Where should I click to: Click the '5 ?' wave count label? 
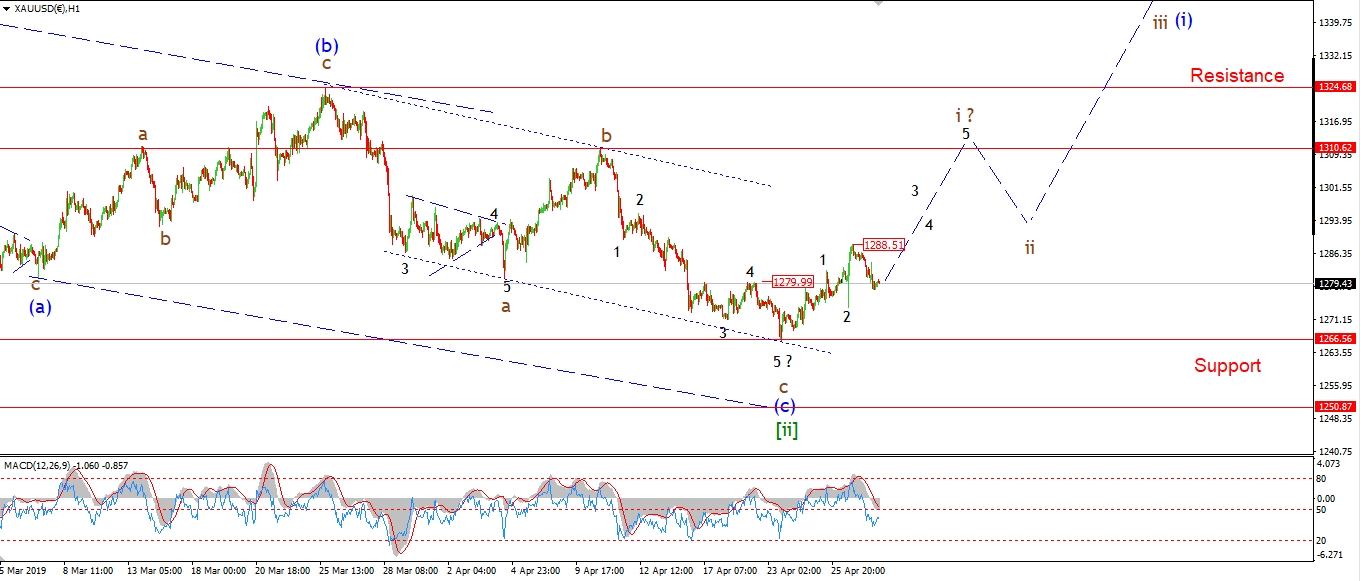(x=781, y=361)
